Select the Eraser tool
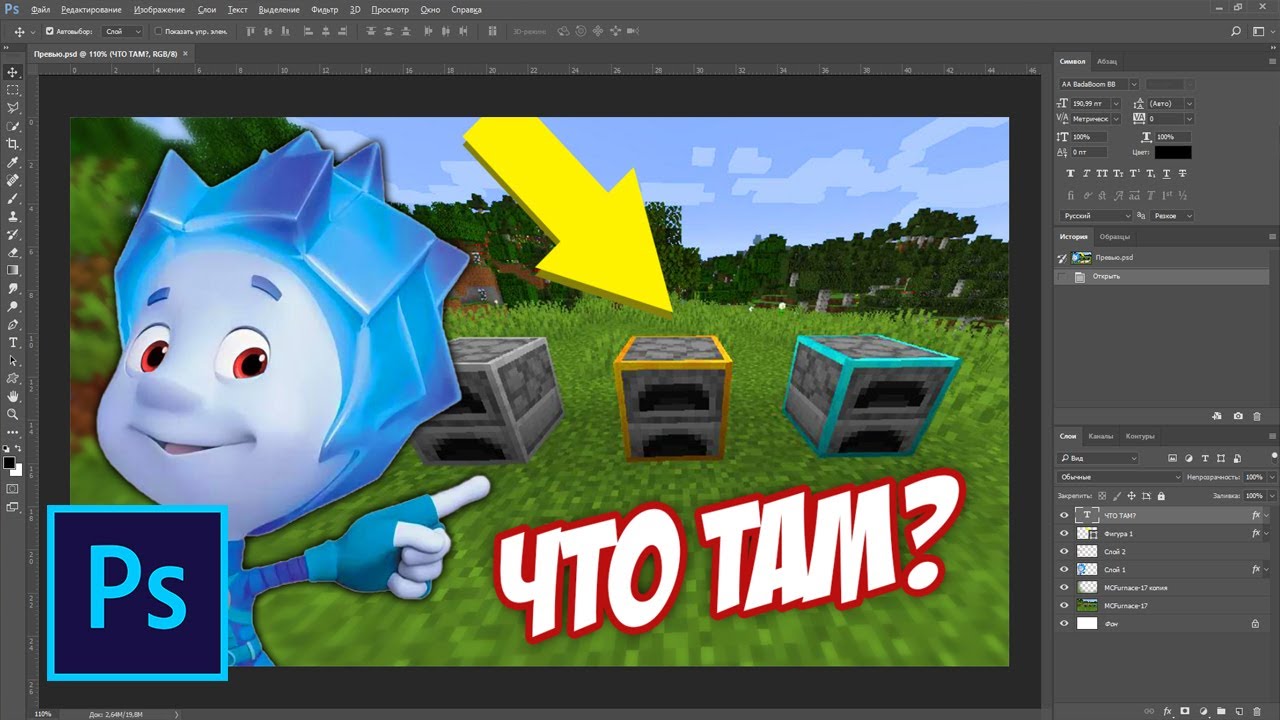1280x720 pixels. [13, 252]
